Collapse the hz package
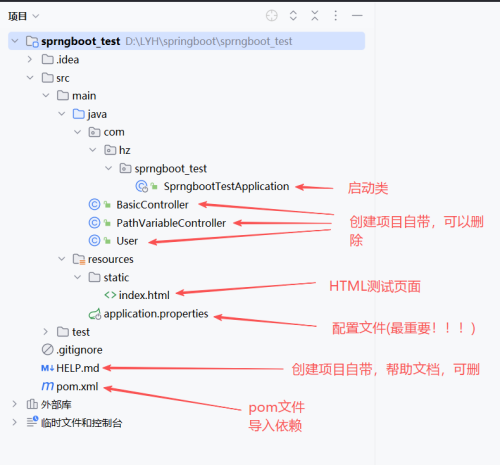This screenshot has width=500, height=465. coord(93,150)
